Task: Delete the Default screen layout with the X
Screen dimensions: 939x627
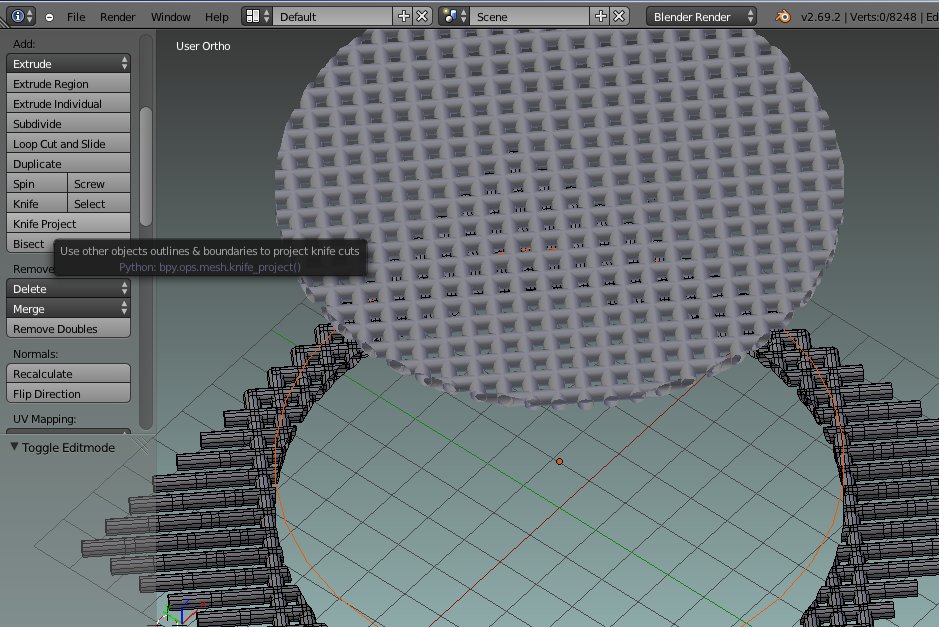Action: click(422, 16)
